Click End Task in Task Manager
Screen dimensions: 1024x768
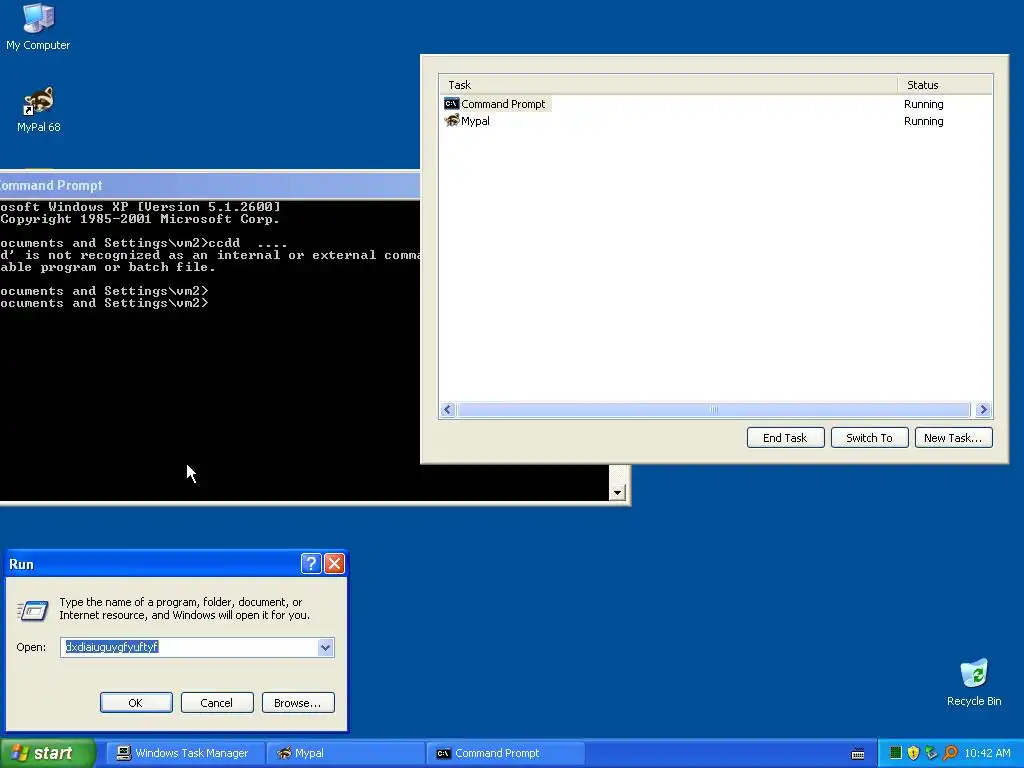(785, 438)
